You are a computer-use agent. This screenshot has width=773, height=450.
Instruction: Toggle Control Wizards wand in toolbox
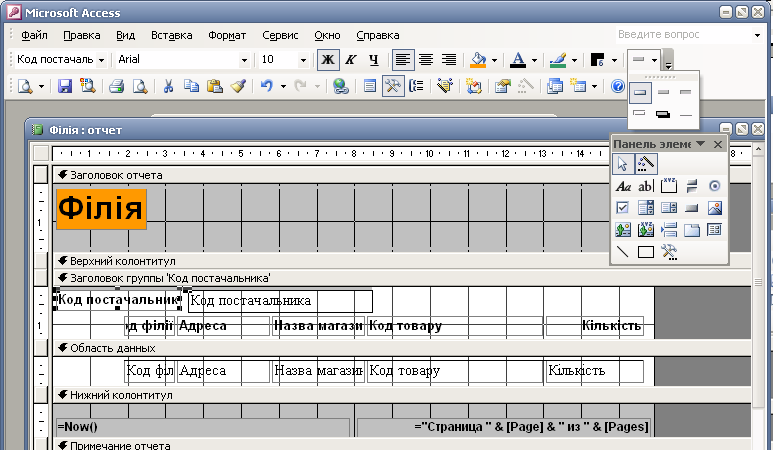point(645,164)
